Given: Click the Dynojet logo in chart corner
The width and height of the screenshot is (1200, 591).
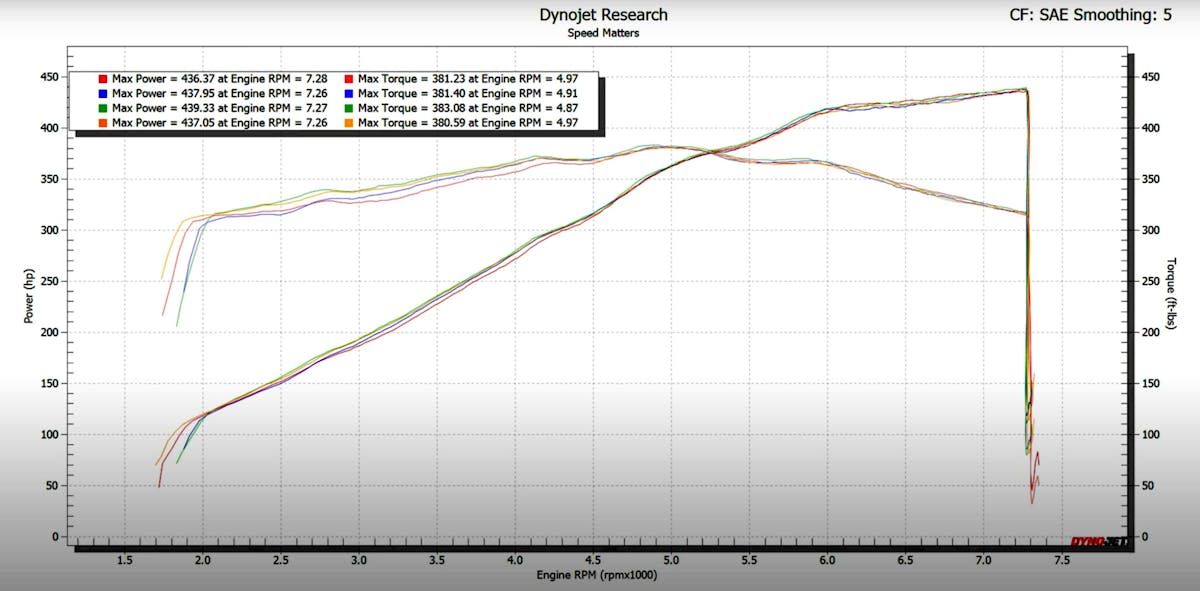Looking at the screenshot, I should (x=1095, y=540).
